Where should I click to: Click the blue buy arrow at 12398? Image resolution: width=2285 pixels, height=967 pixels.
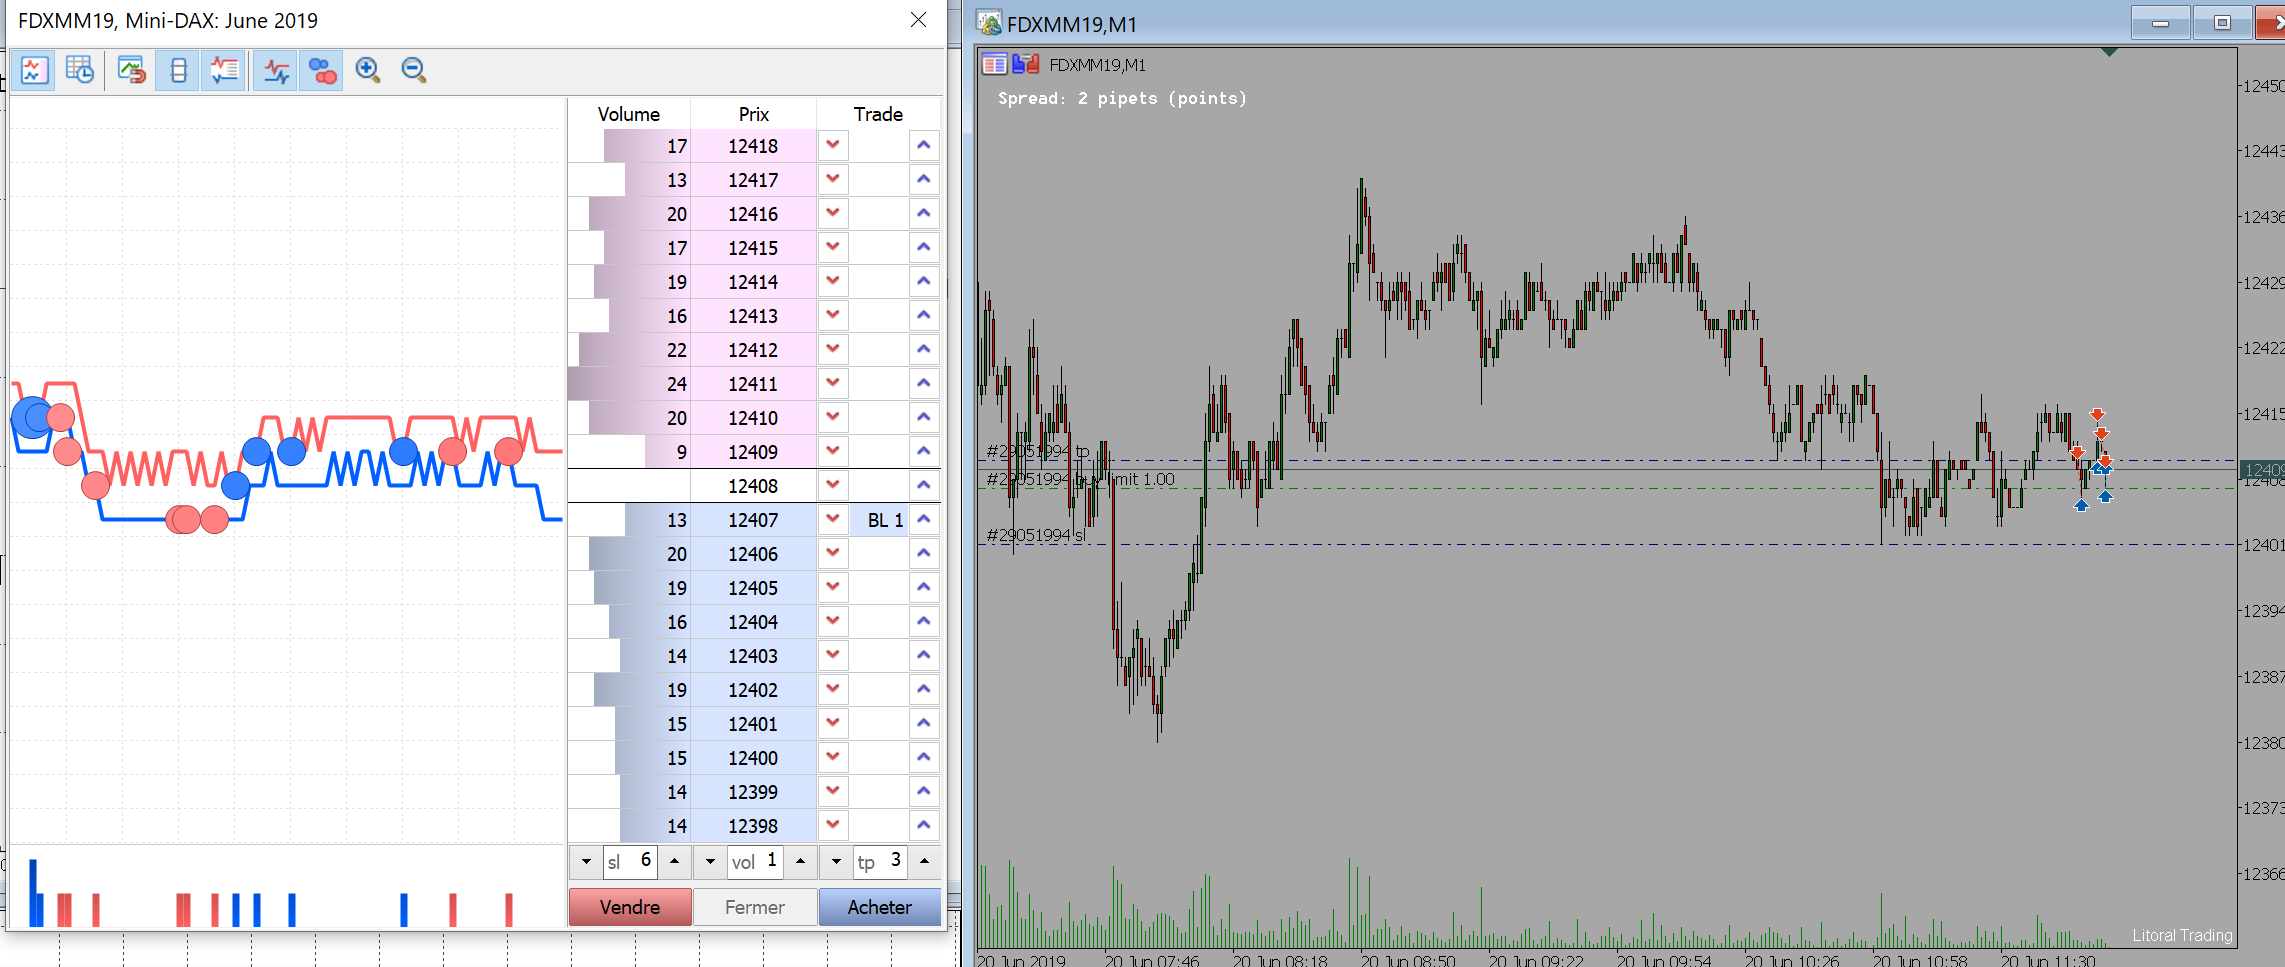tap(924, 826)
